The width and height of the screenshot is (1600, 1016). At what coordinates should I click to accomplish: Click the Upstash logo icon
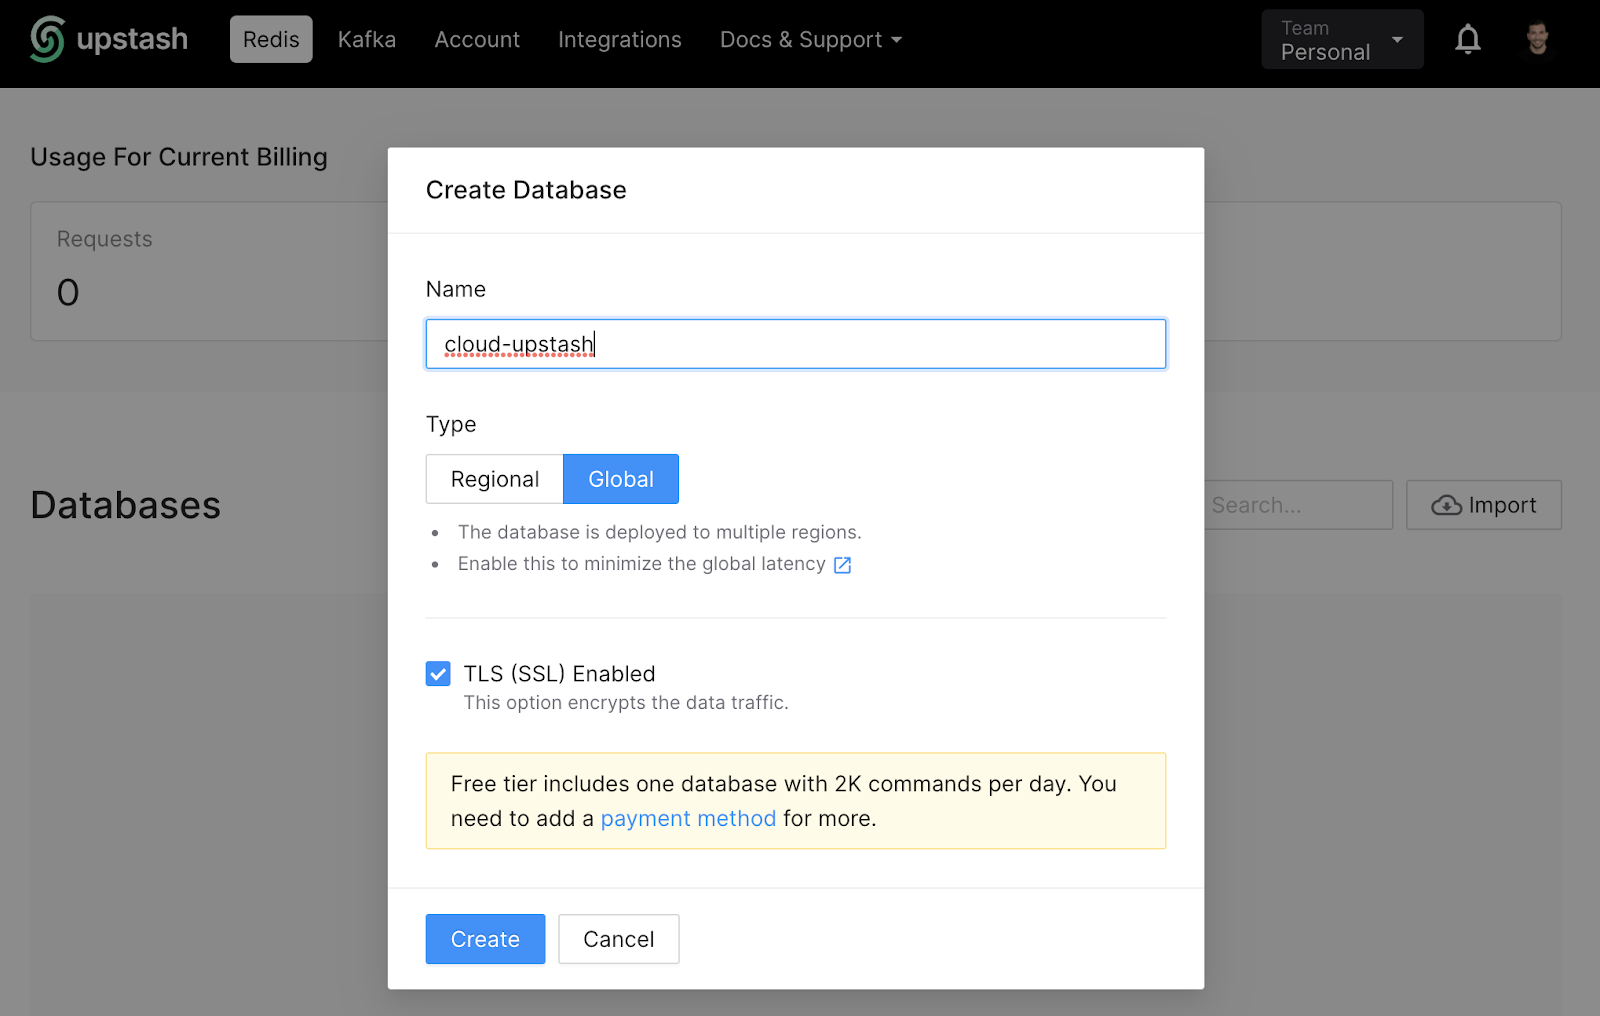47,39
